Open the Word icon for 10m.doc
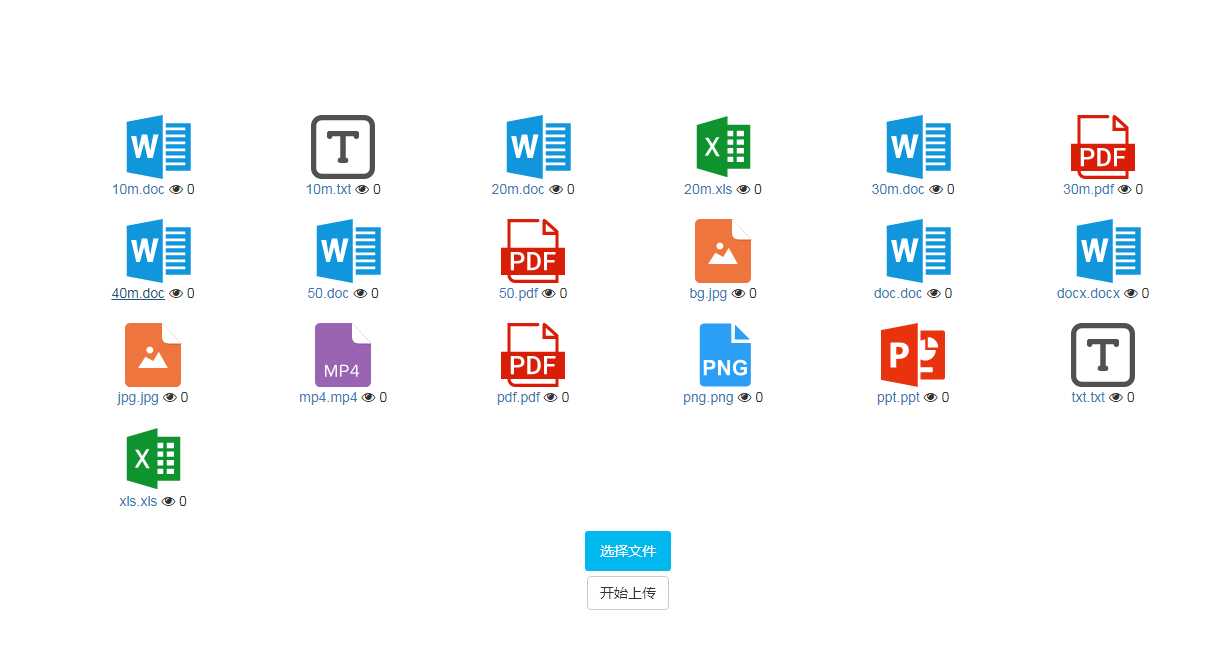The width and height of the screenshot is (1211, 662). [x=158, y=147]
